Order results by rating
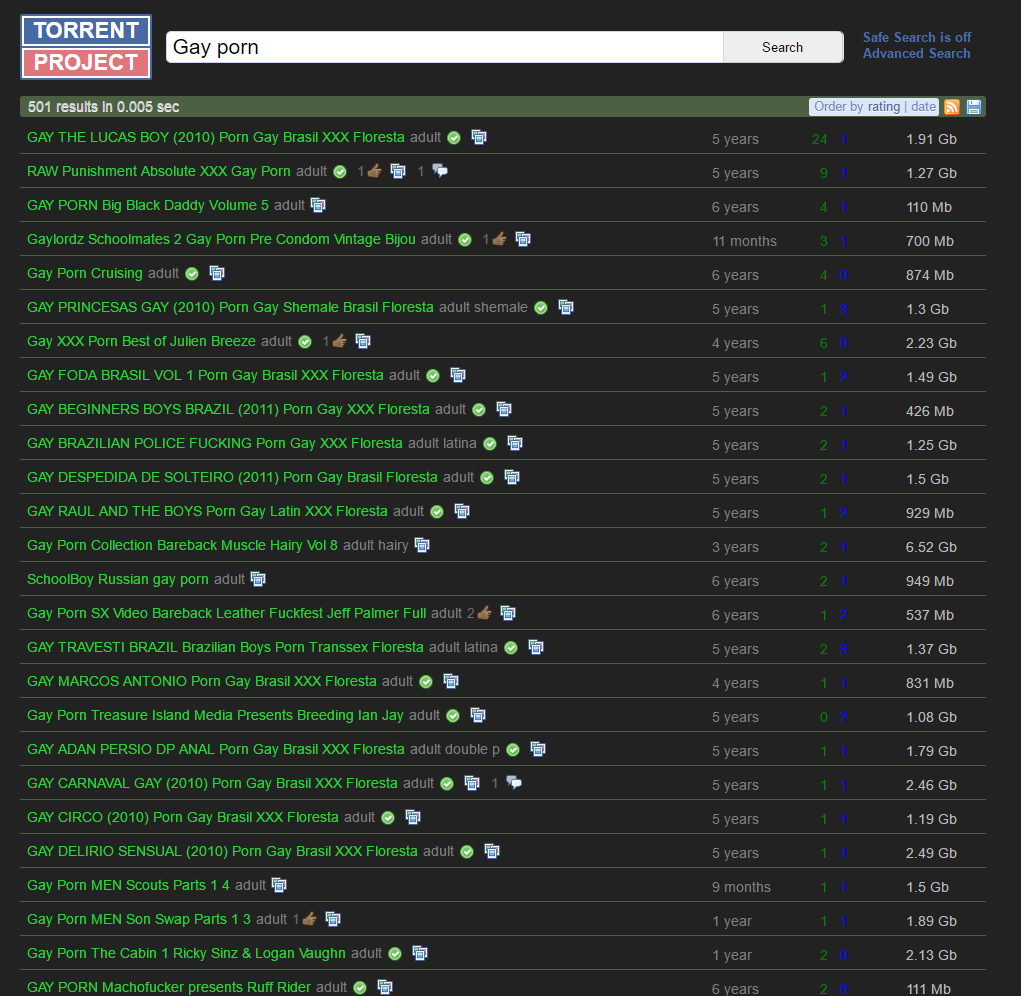Image resolution: width=1021 pixels, height=996 pixels. click(x=885, y=107)
